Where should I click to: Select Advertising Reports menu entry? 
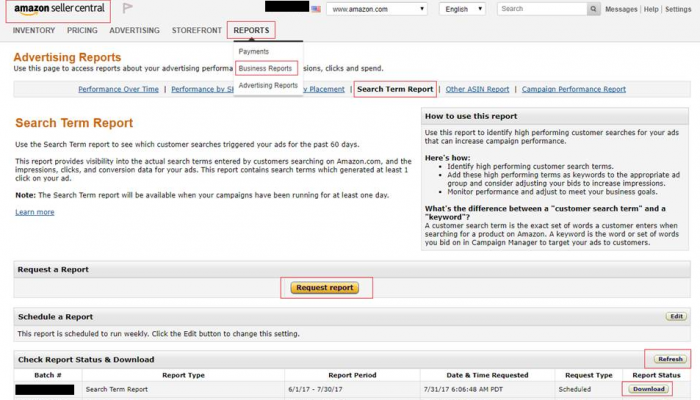tap(268, 85)
